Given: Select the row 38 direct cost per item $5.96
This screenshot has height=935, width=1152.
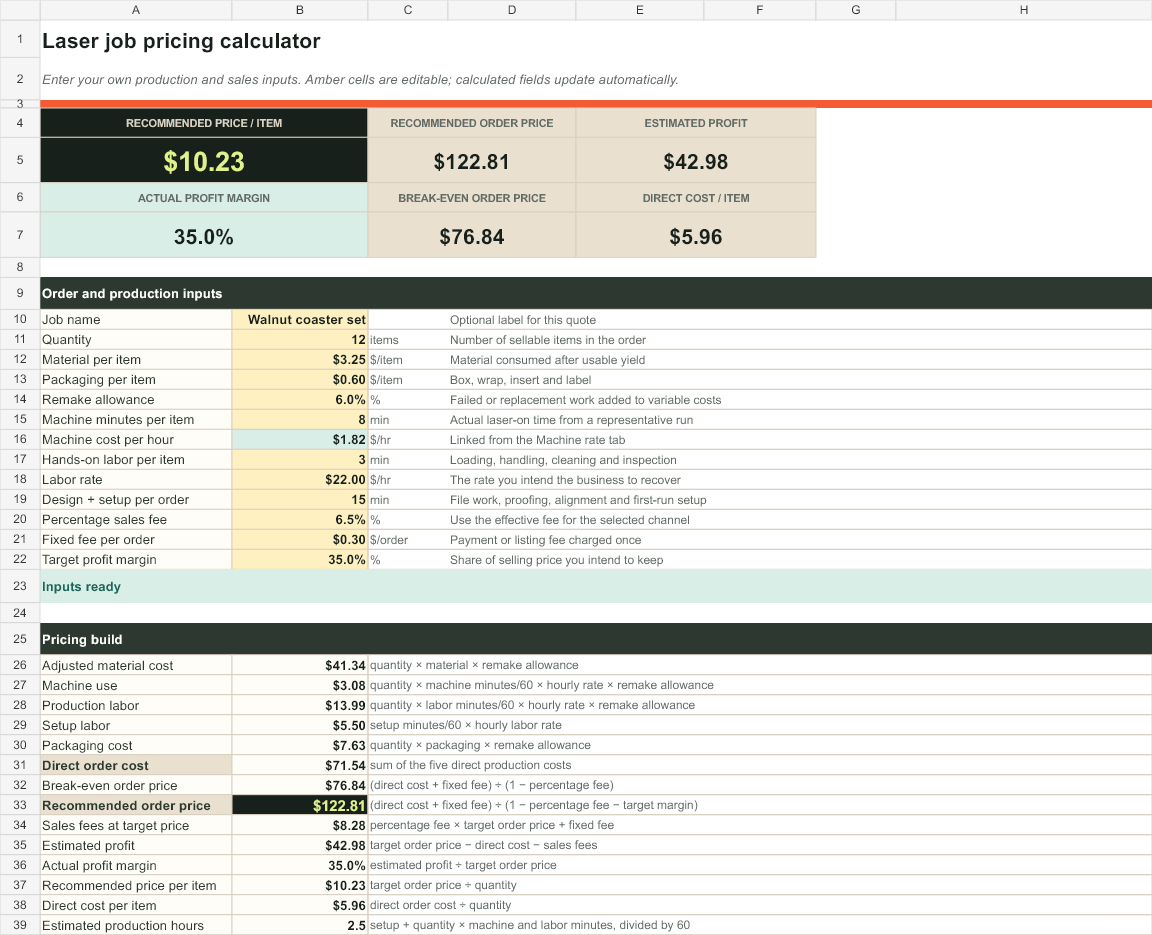Looking at the screenshot, I should (x=300, y=905).
